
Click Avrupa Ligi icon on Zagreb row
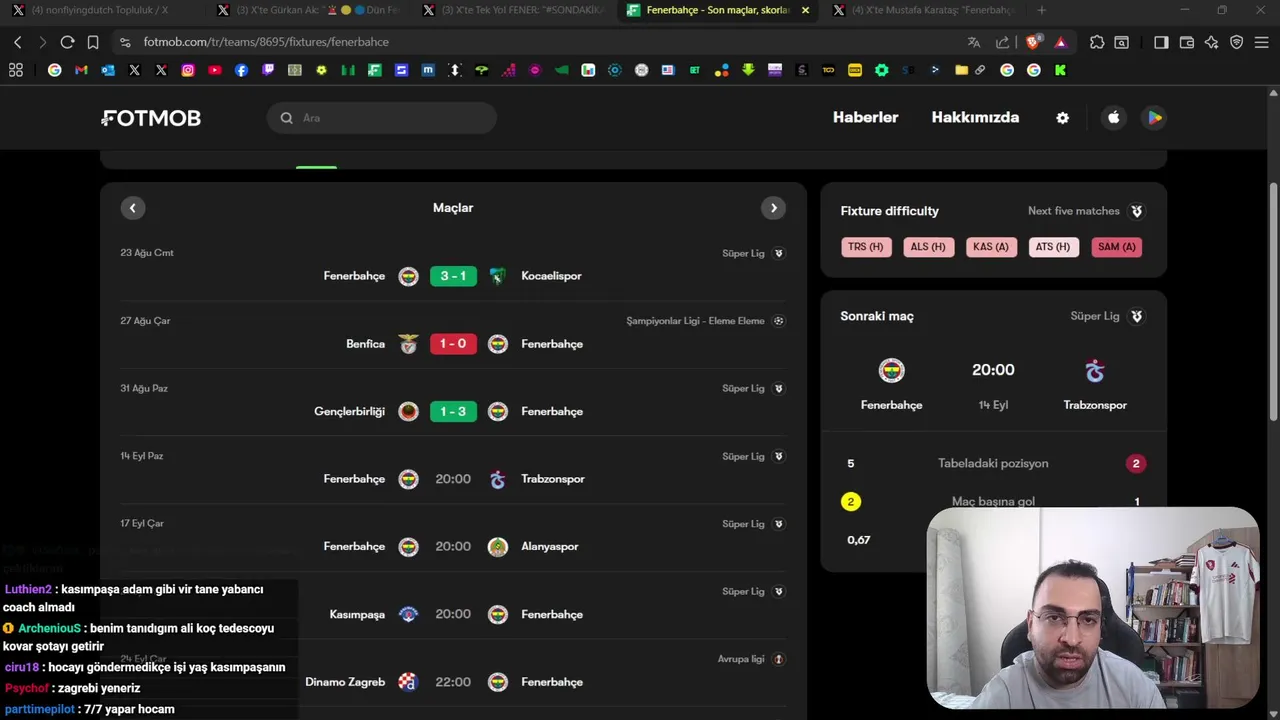point(779,659)
